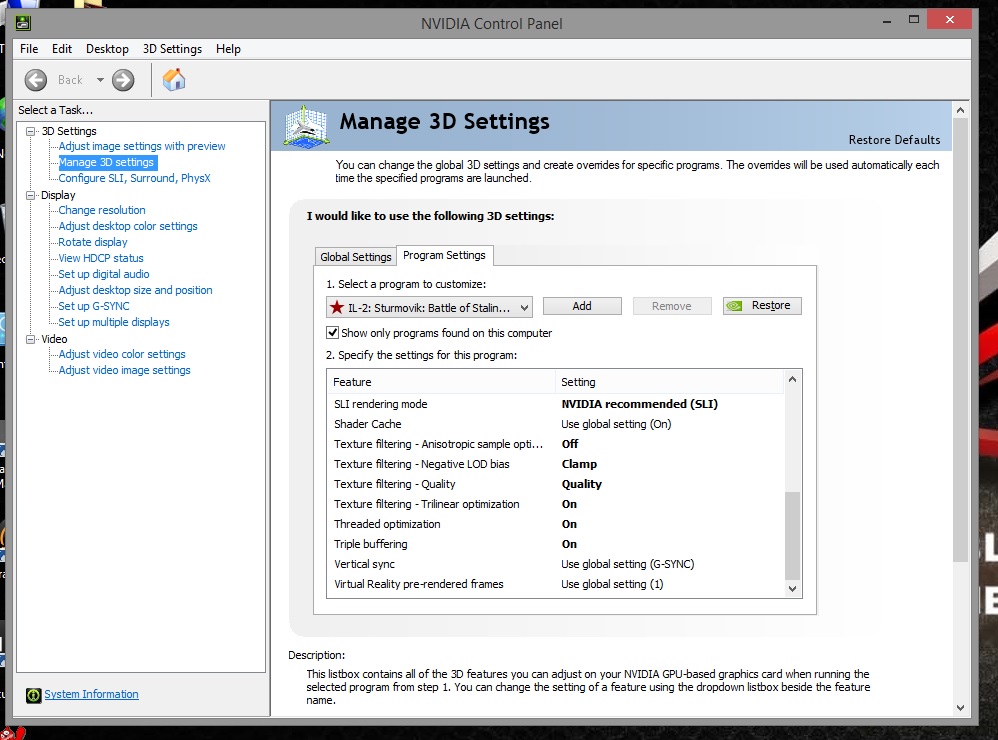Open 'Change resolution' task
The width and height of the screenshot is (998, 740).
[x=102, y=210]
